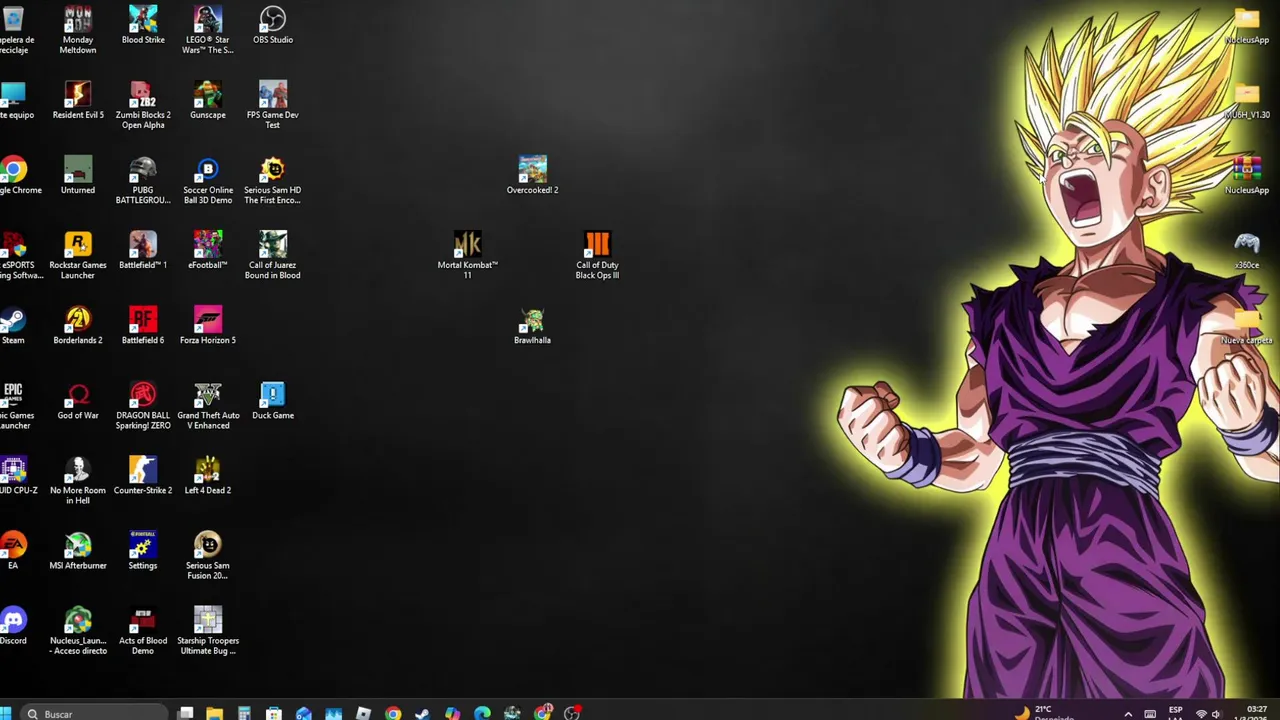The width and height of the screenshot is (1280, 720).
Task: Select the Acts of Blood Demo icon
Action: [143, 630]
